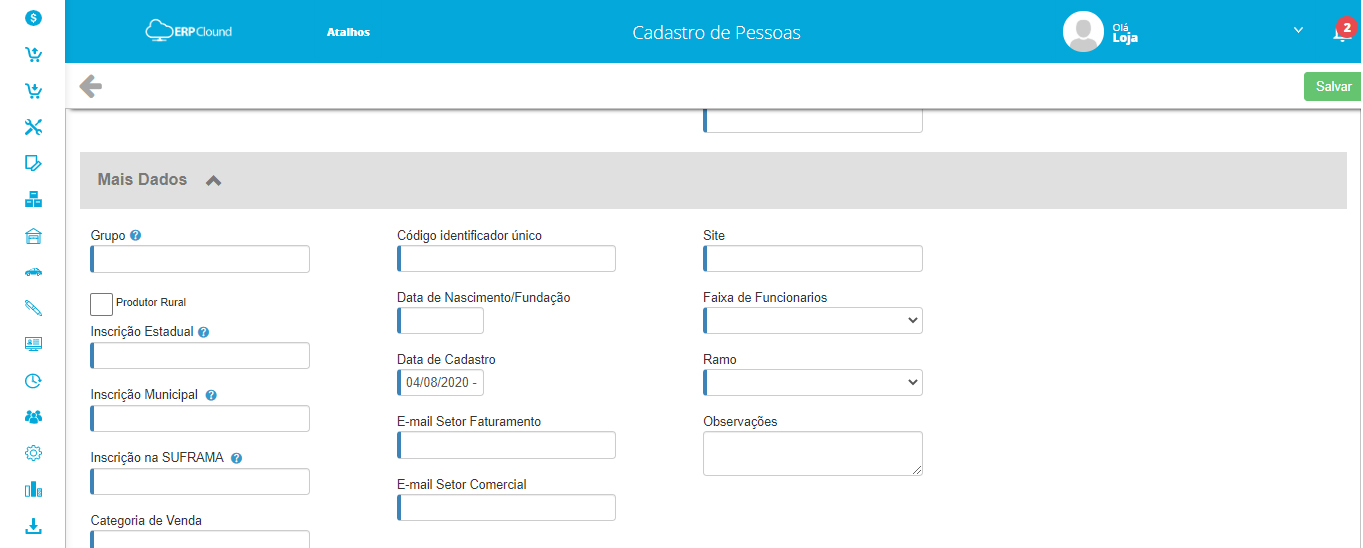Select the car vehicles icon in sidebar
Image resolution: width=1363 pixels, height=548 pixels.
click(x=33, y=271)
